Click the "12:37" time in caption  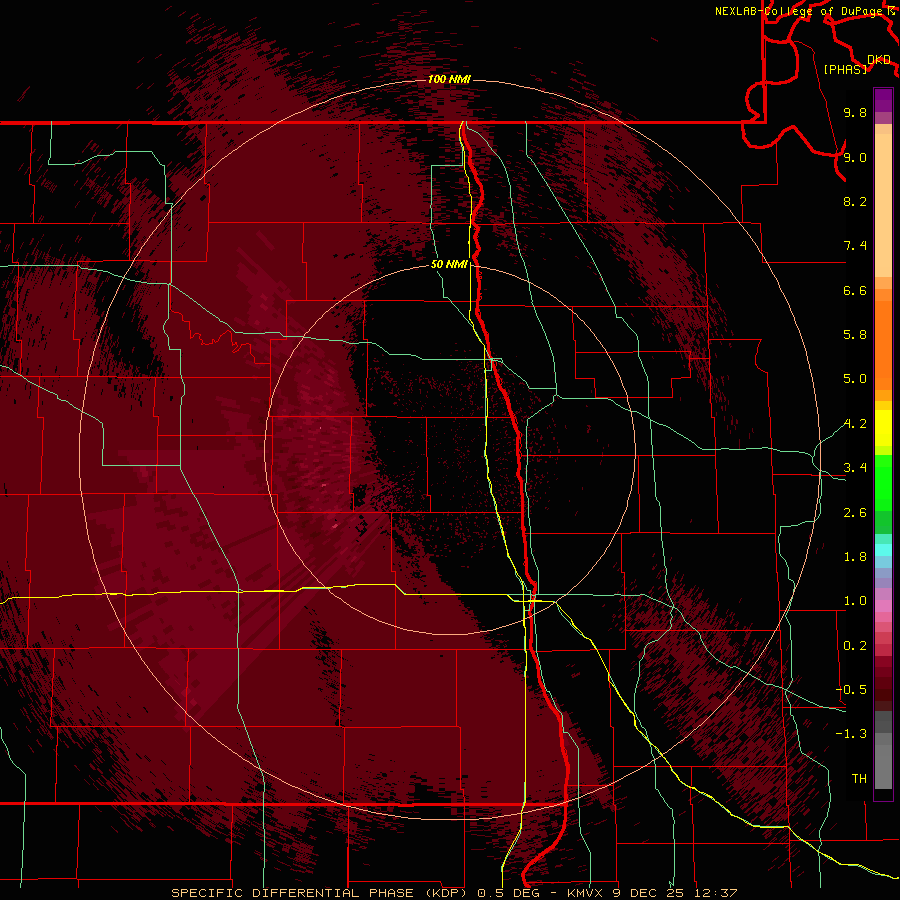click(x=715, y=893)
